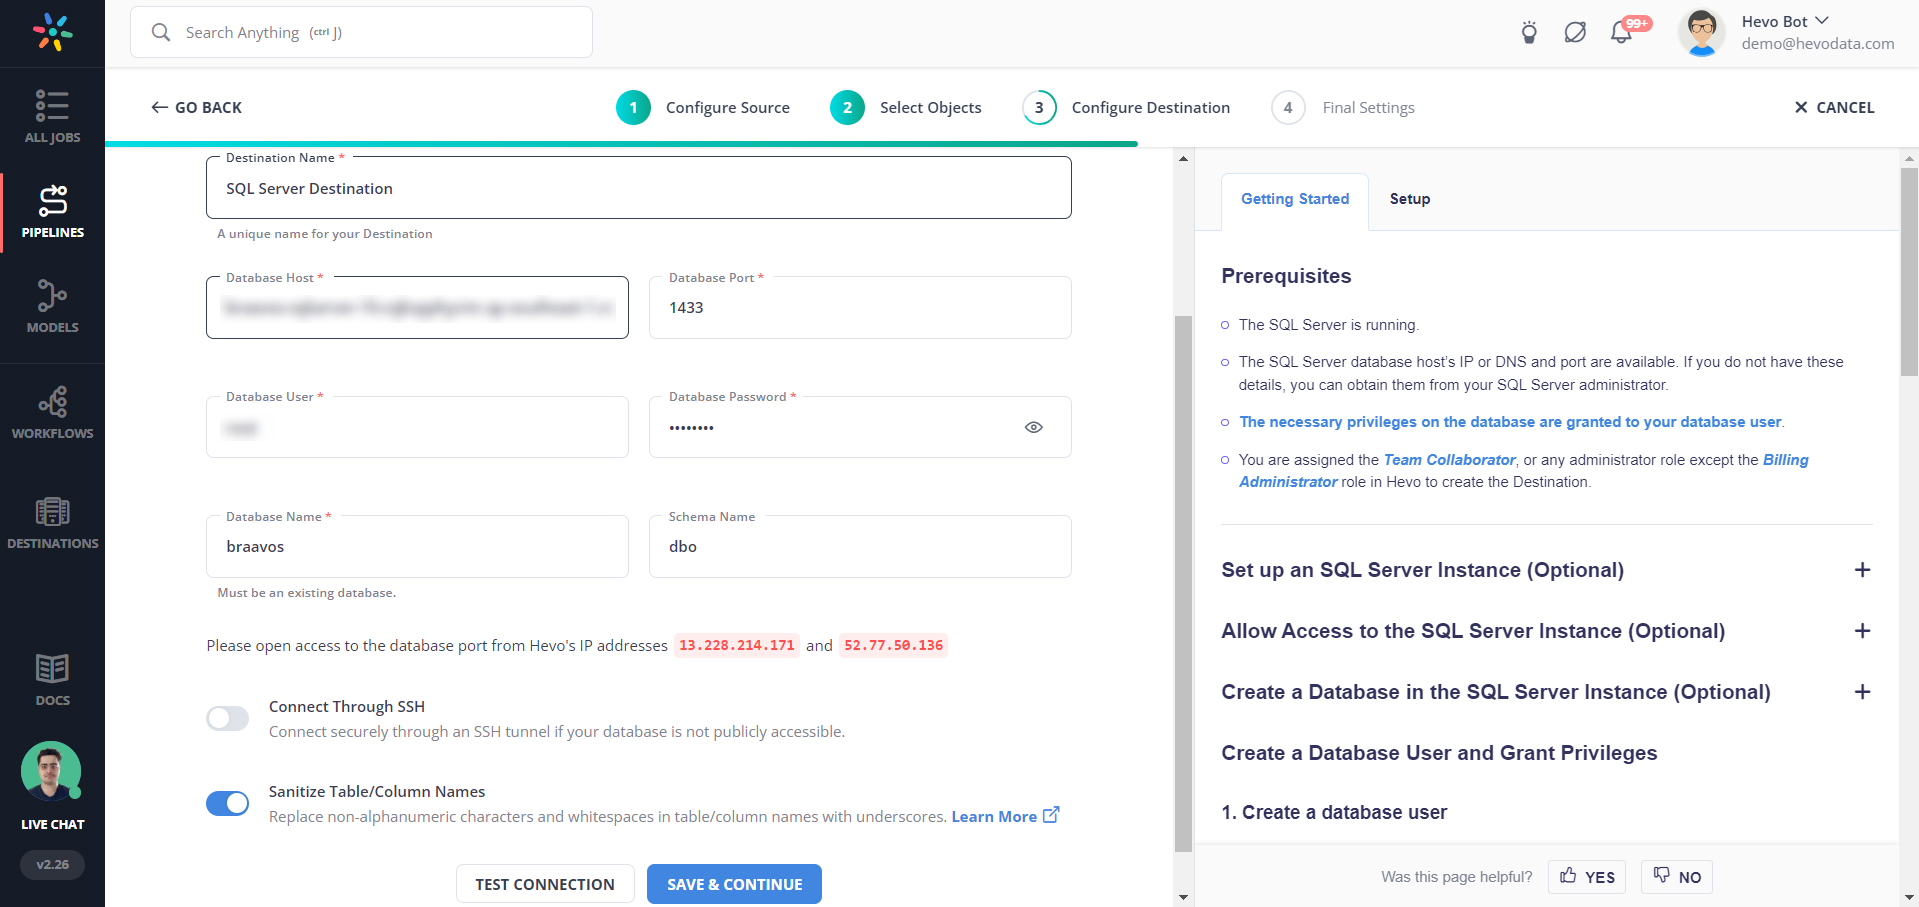Show the database password with eye icon
Screen dimensions: 1919x907
(x=1034, y=427)
